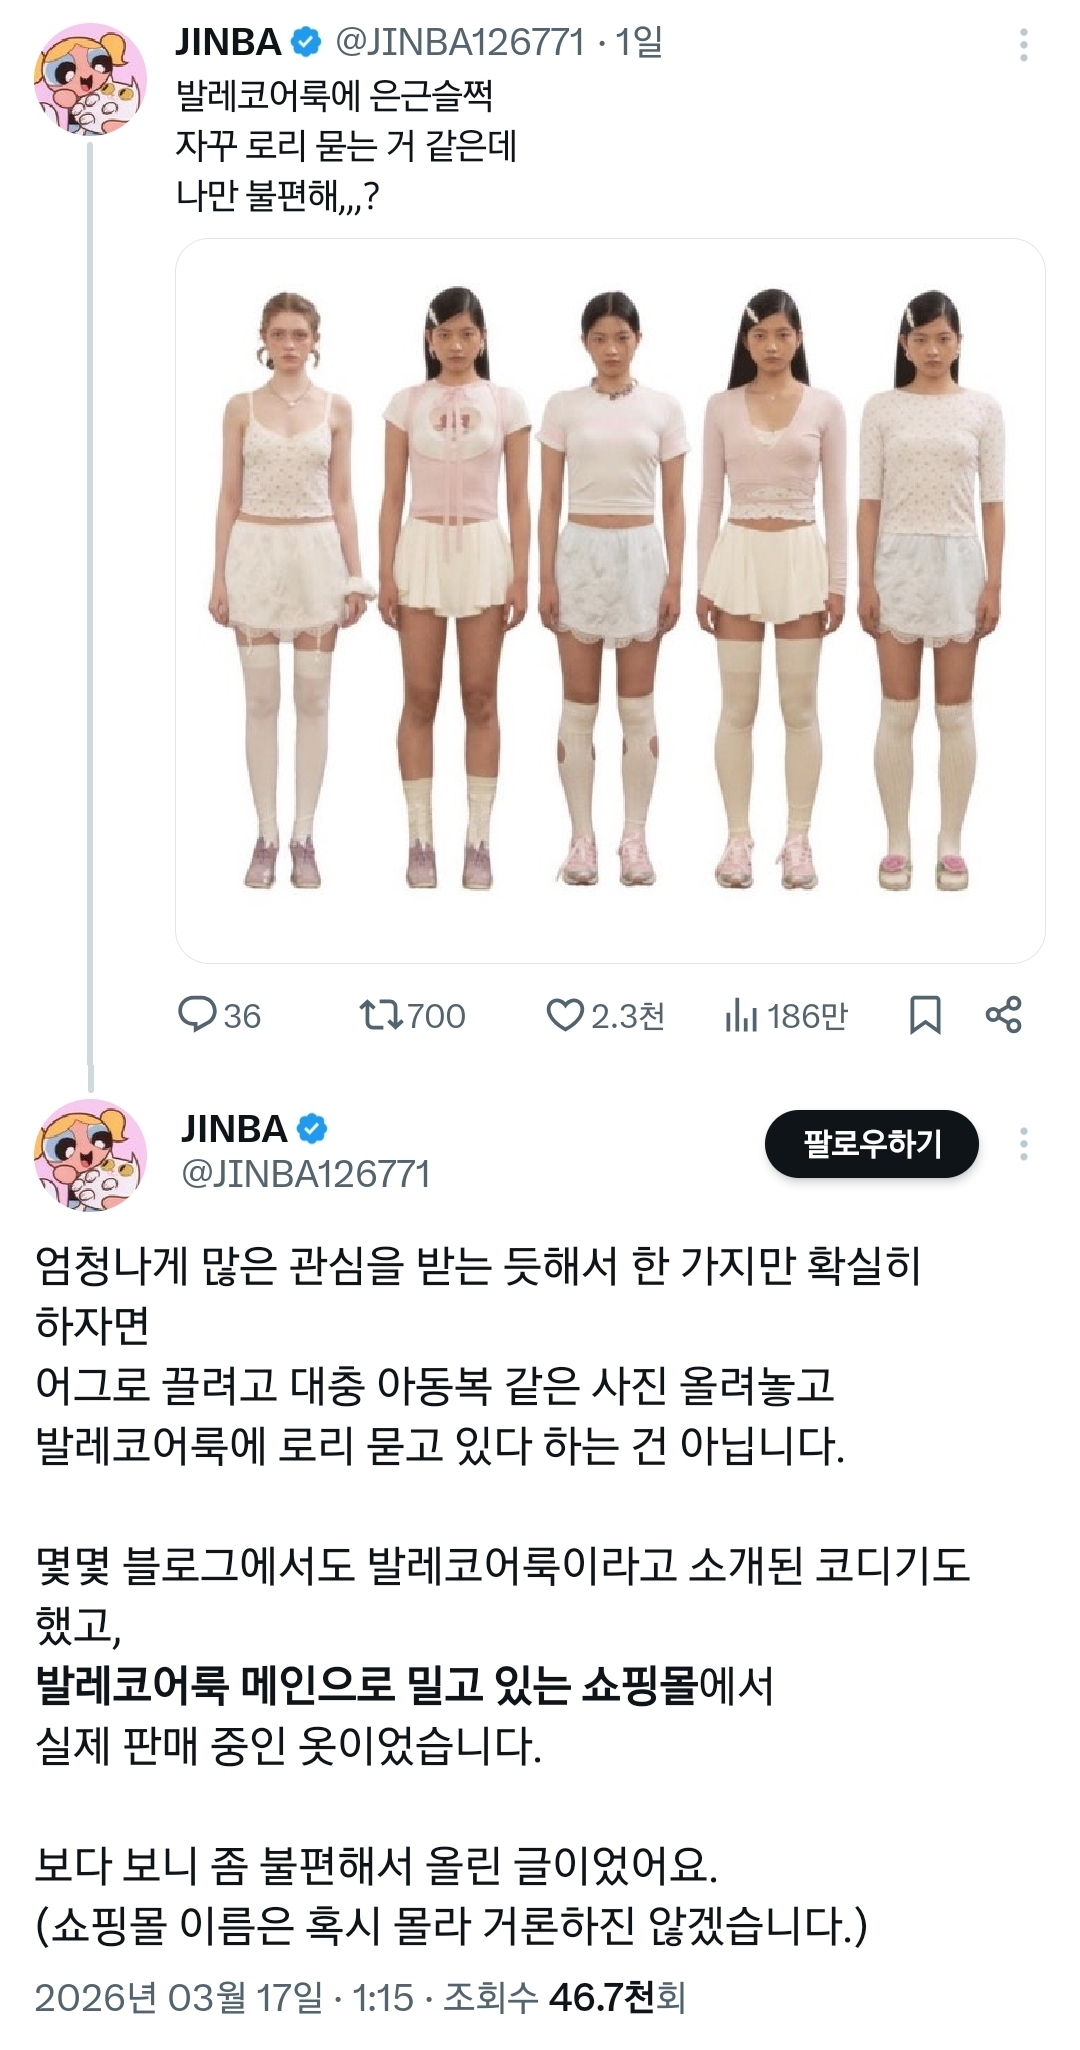Open the attached photo of five models
Screen dimensions: 1080x2050
point(610,600)
